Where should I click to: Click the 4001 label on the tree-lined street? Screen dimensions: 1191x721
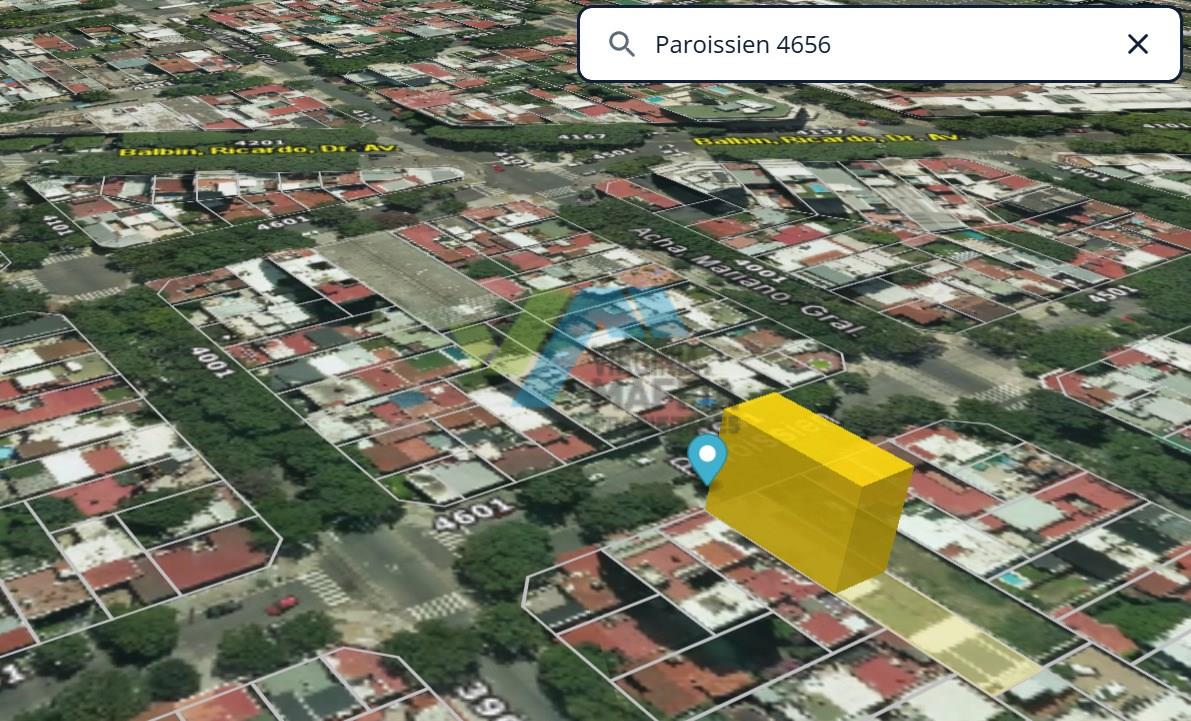click(212, 362)
